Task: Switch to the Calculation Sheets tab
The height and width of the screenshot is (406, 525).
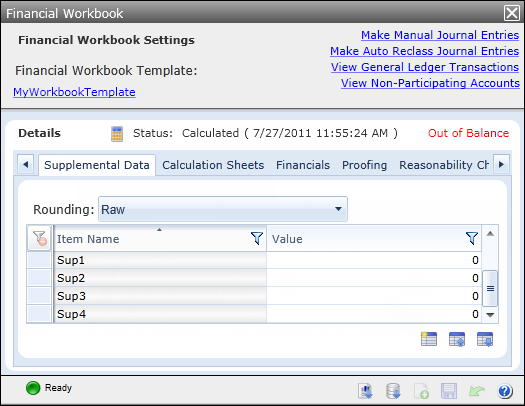Action: 213,165
